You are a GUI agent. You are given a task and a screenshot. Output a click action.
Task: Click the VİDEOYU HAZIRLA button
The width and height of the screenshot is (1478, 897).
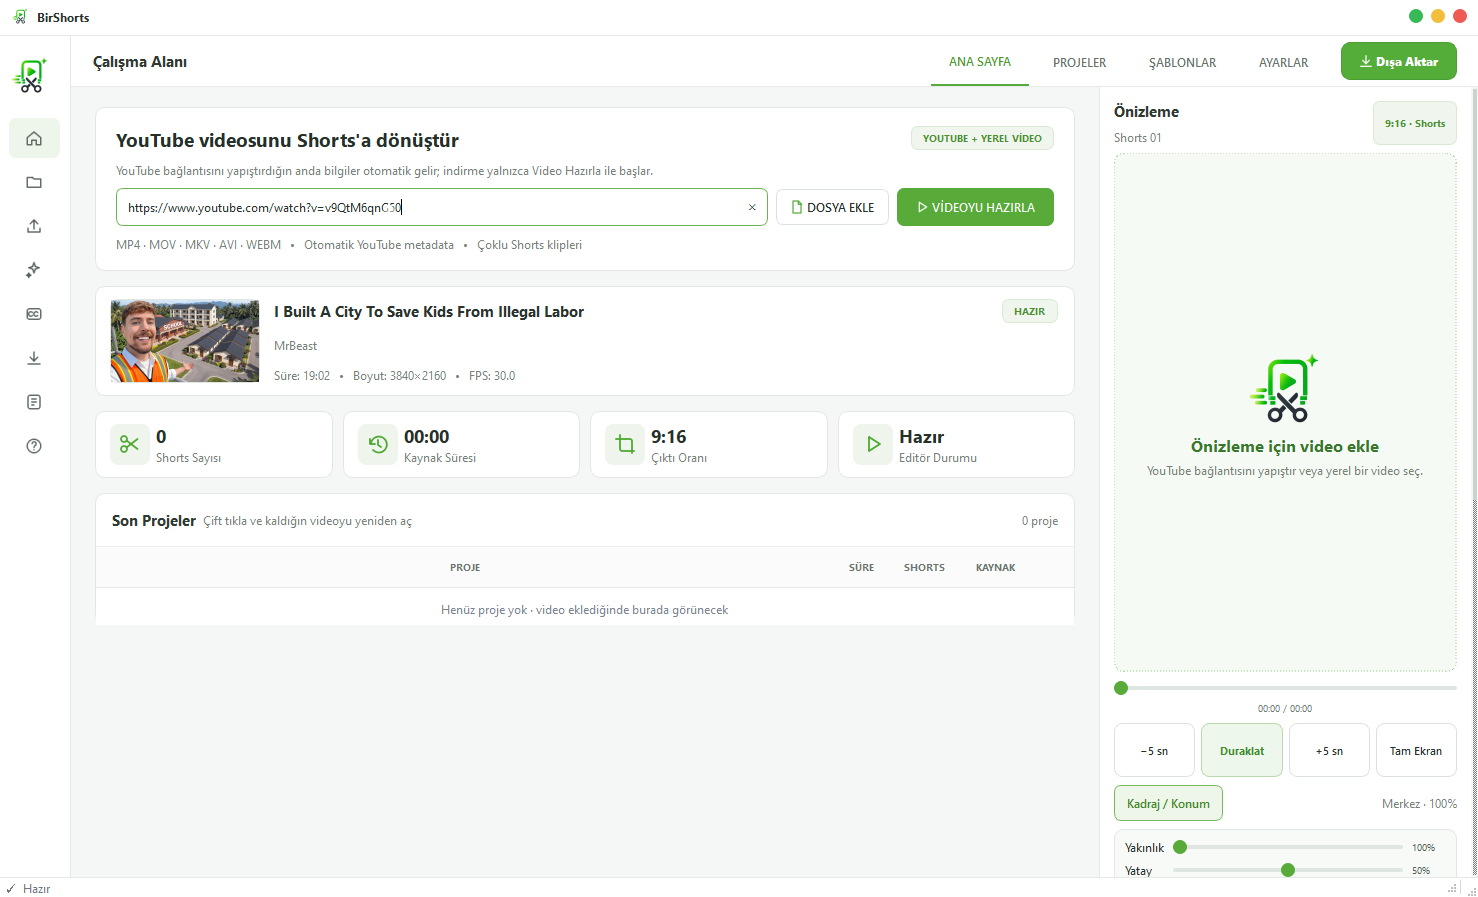point(975,207)
